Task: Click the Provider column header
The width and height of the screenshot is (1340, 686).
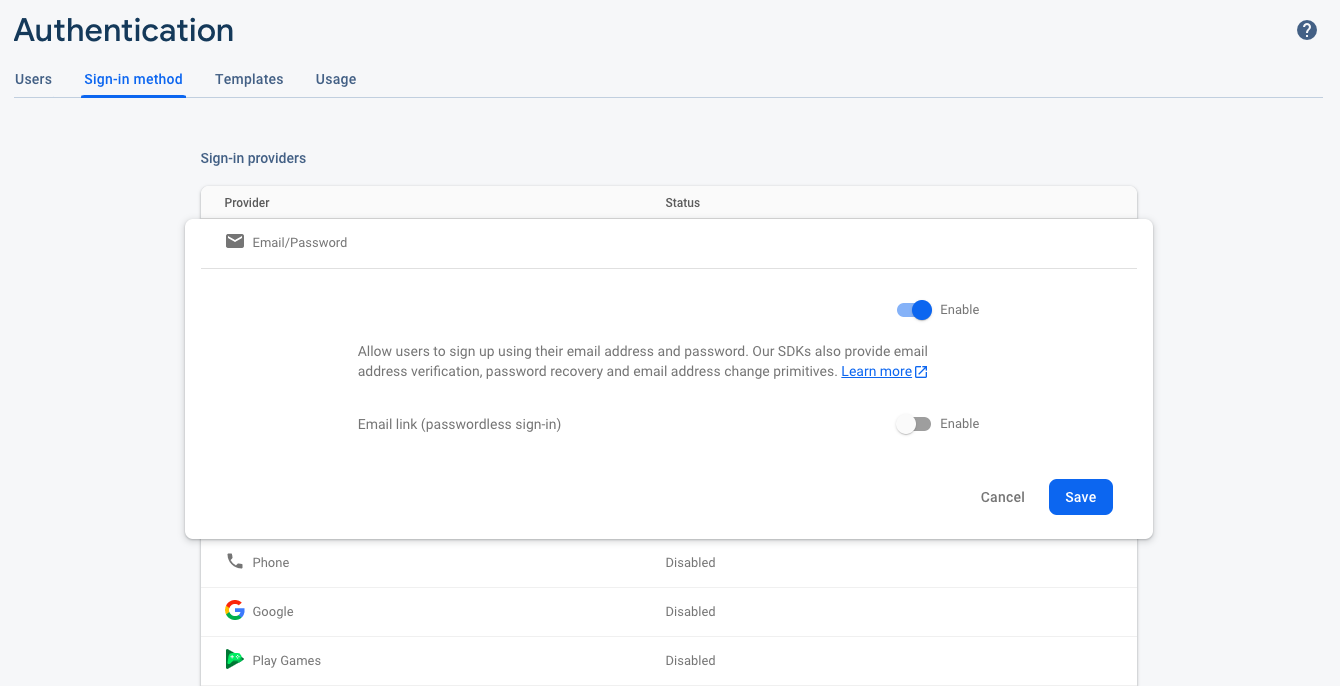Action: coord(247,203)
